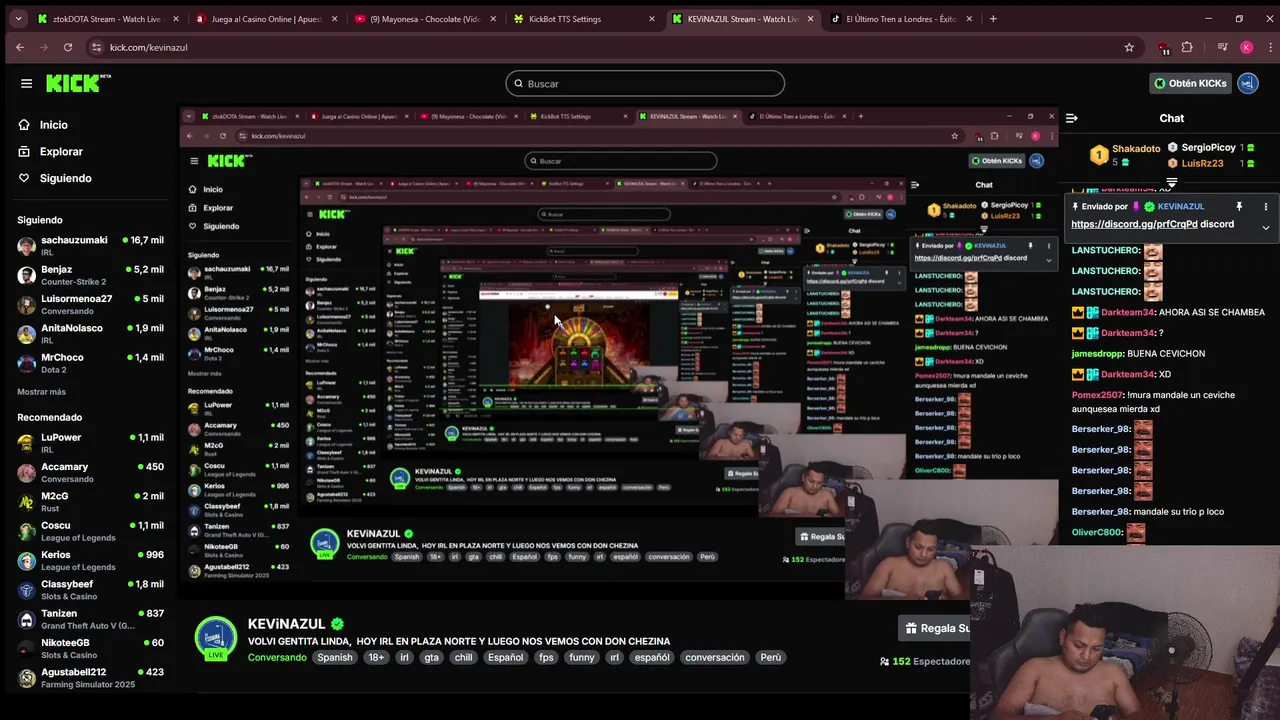Click the kick.com/kevinazul address bar

point(147,47)
